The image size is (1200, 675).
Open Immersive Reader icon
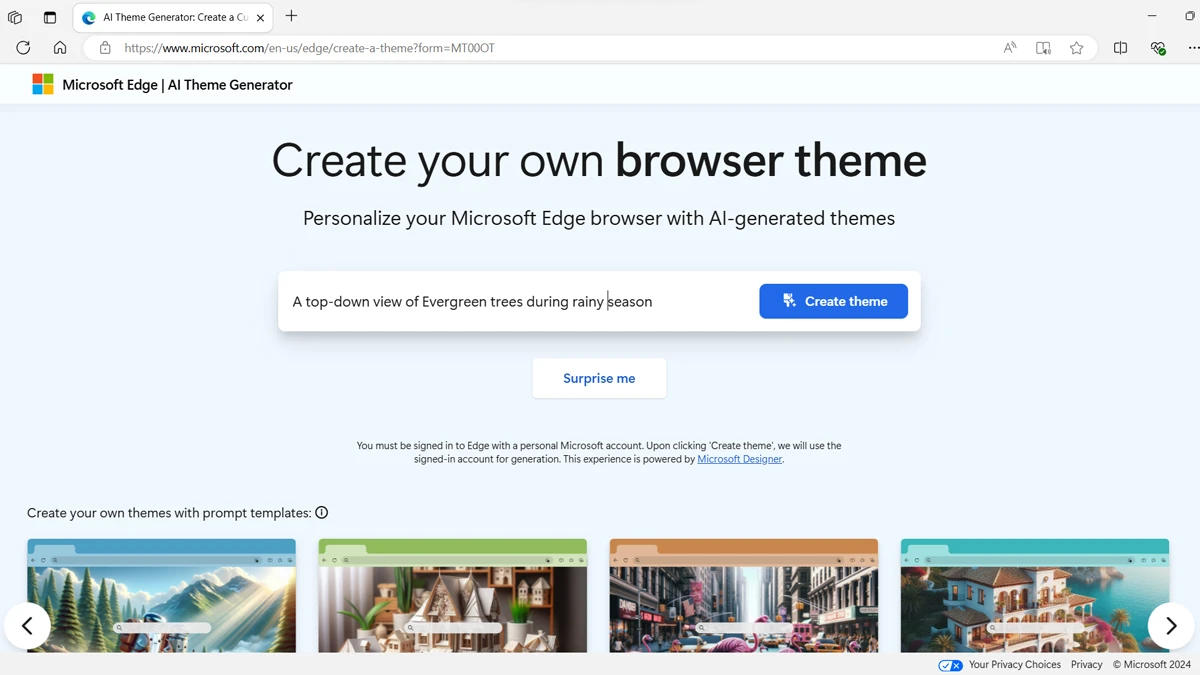(1043, 48)
